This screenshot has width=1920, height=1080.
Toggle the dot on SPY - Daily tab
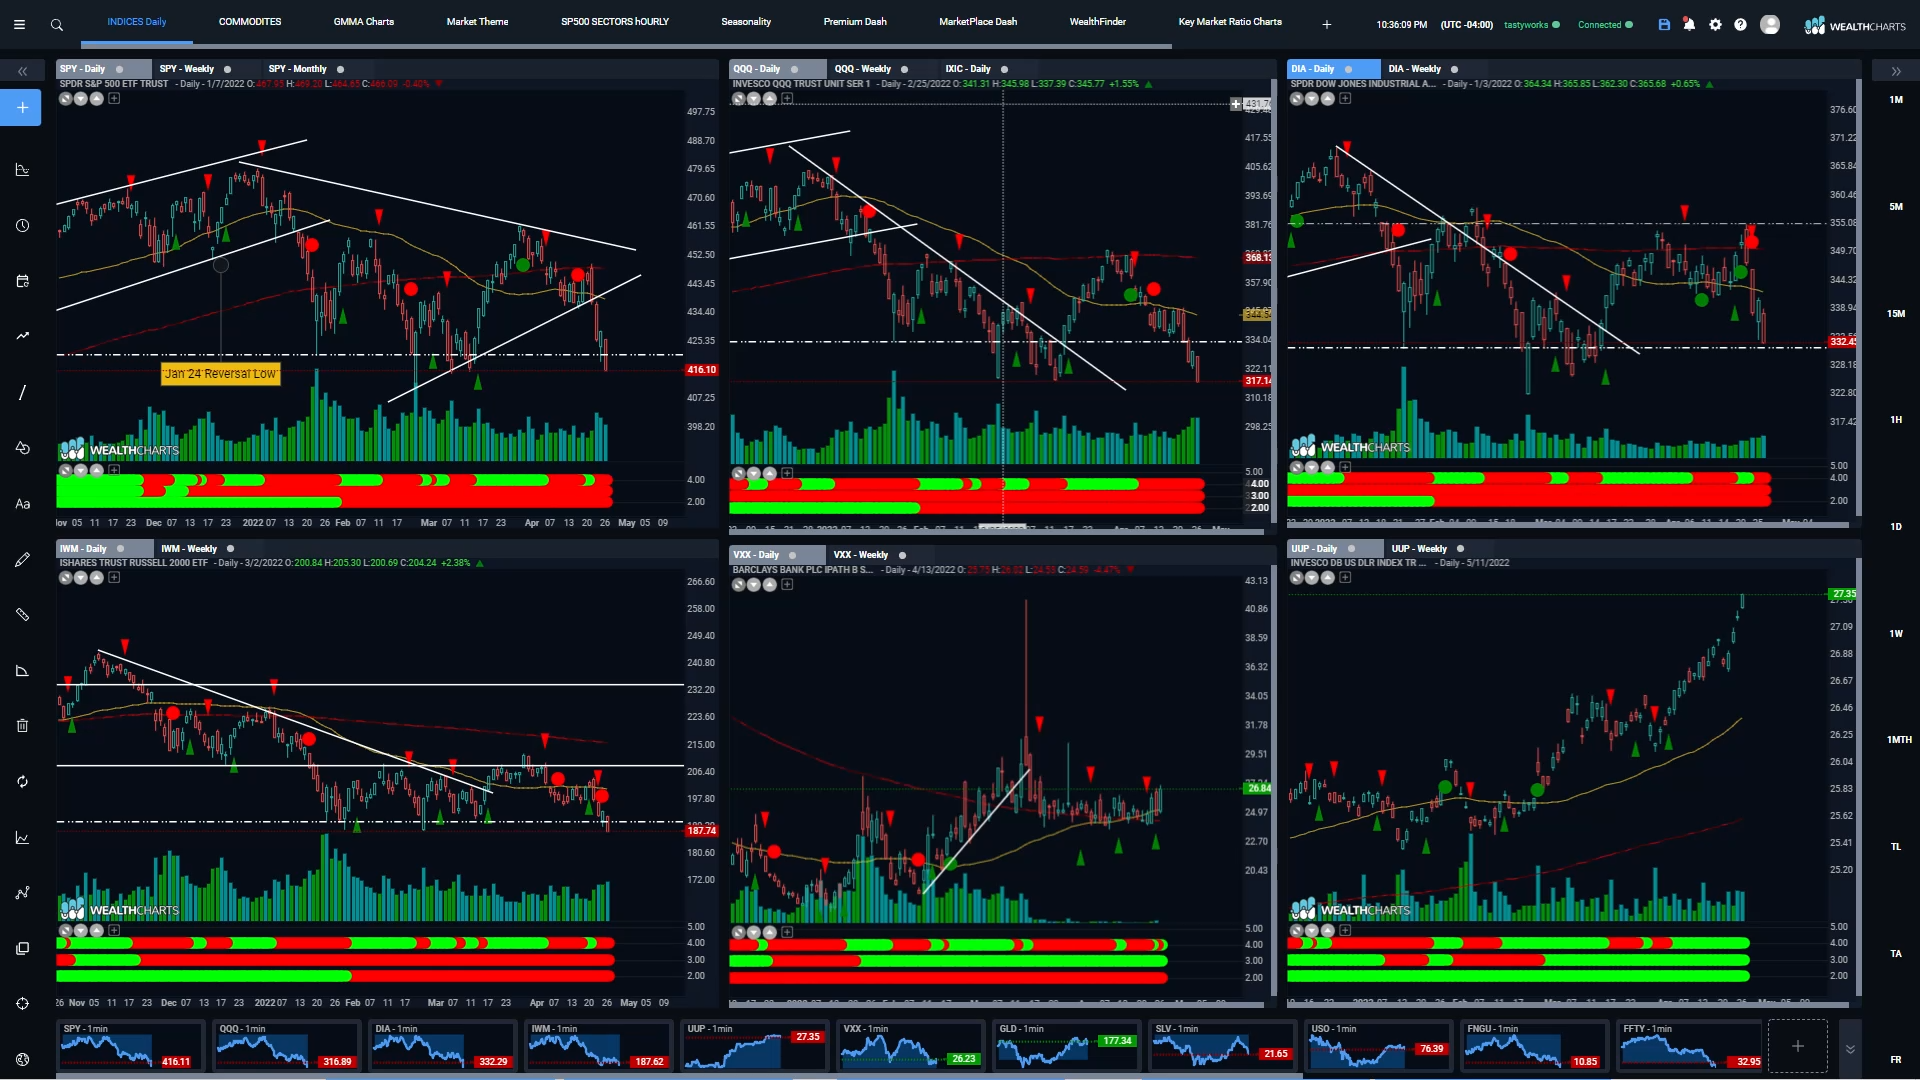point(120,69)
